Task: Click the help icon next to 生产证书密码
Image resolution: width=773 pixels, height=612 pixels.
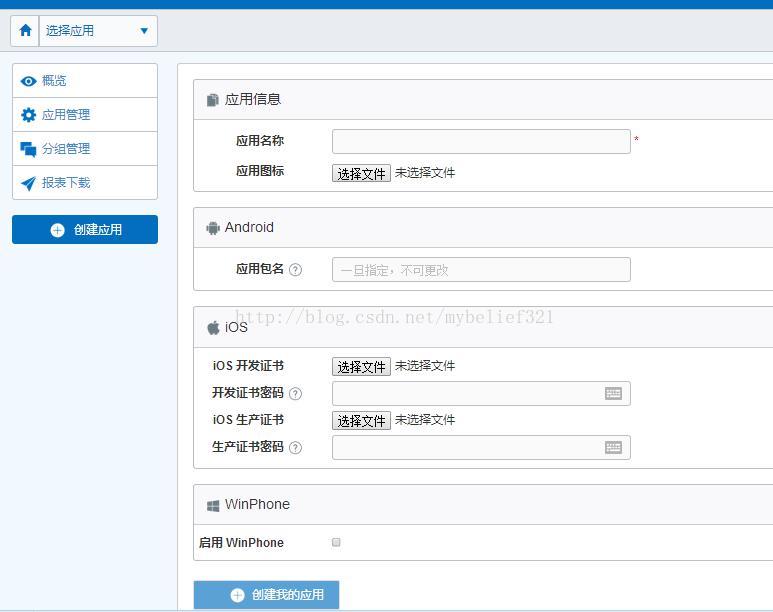Action: 295,448
